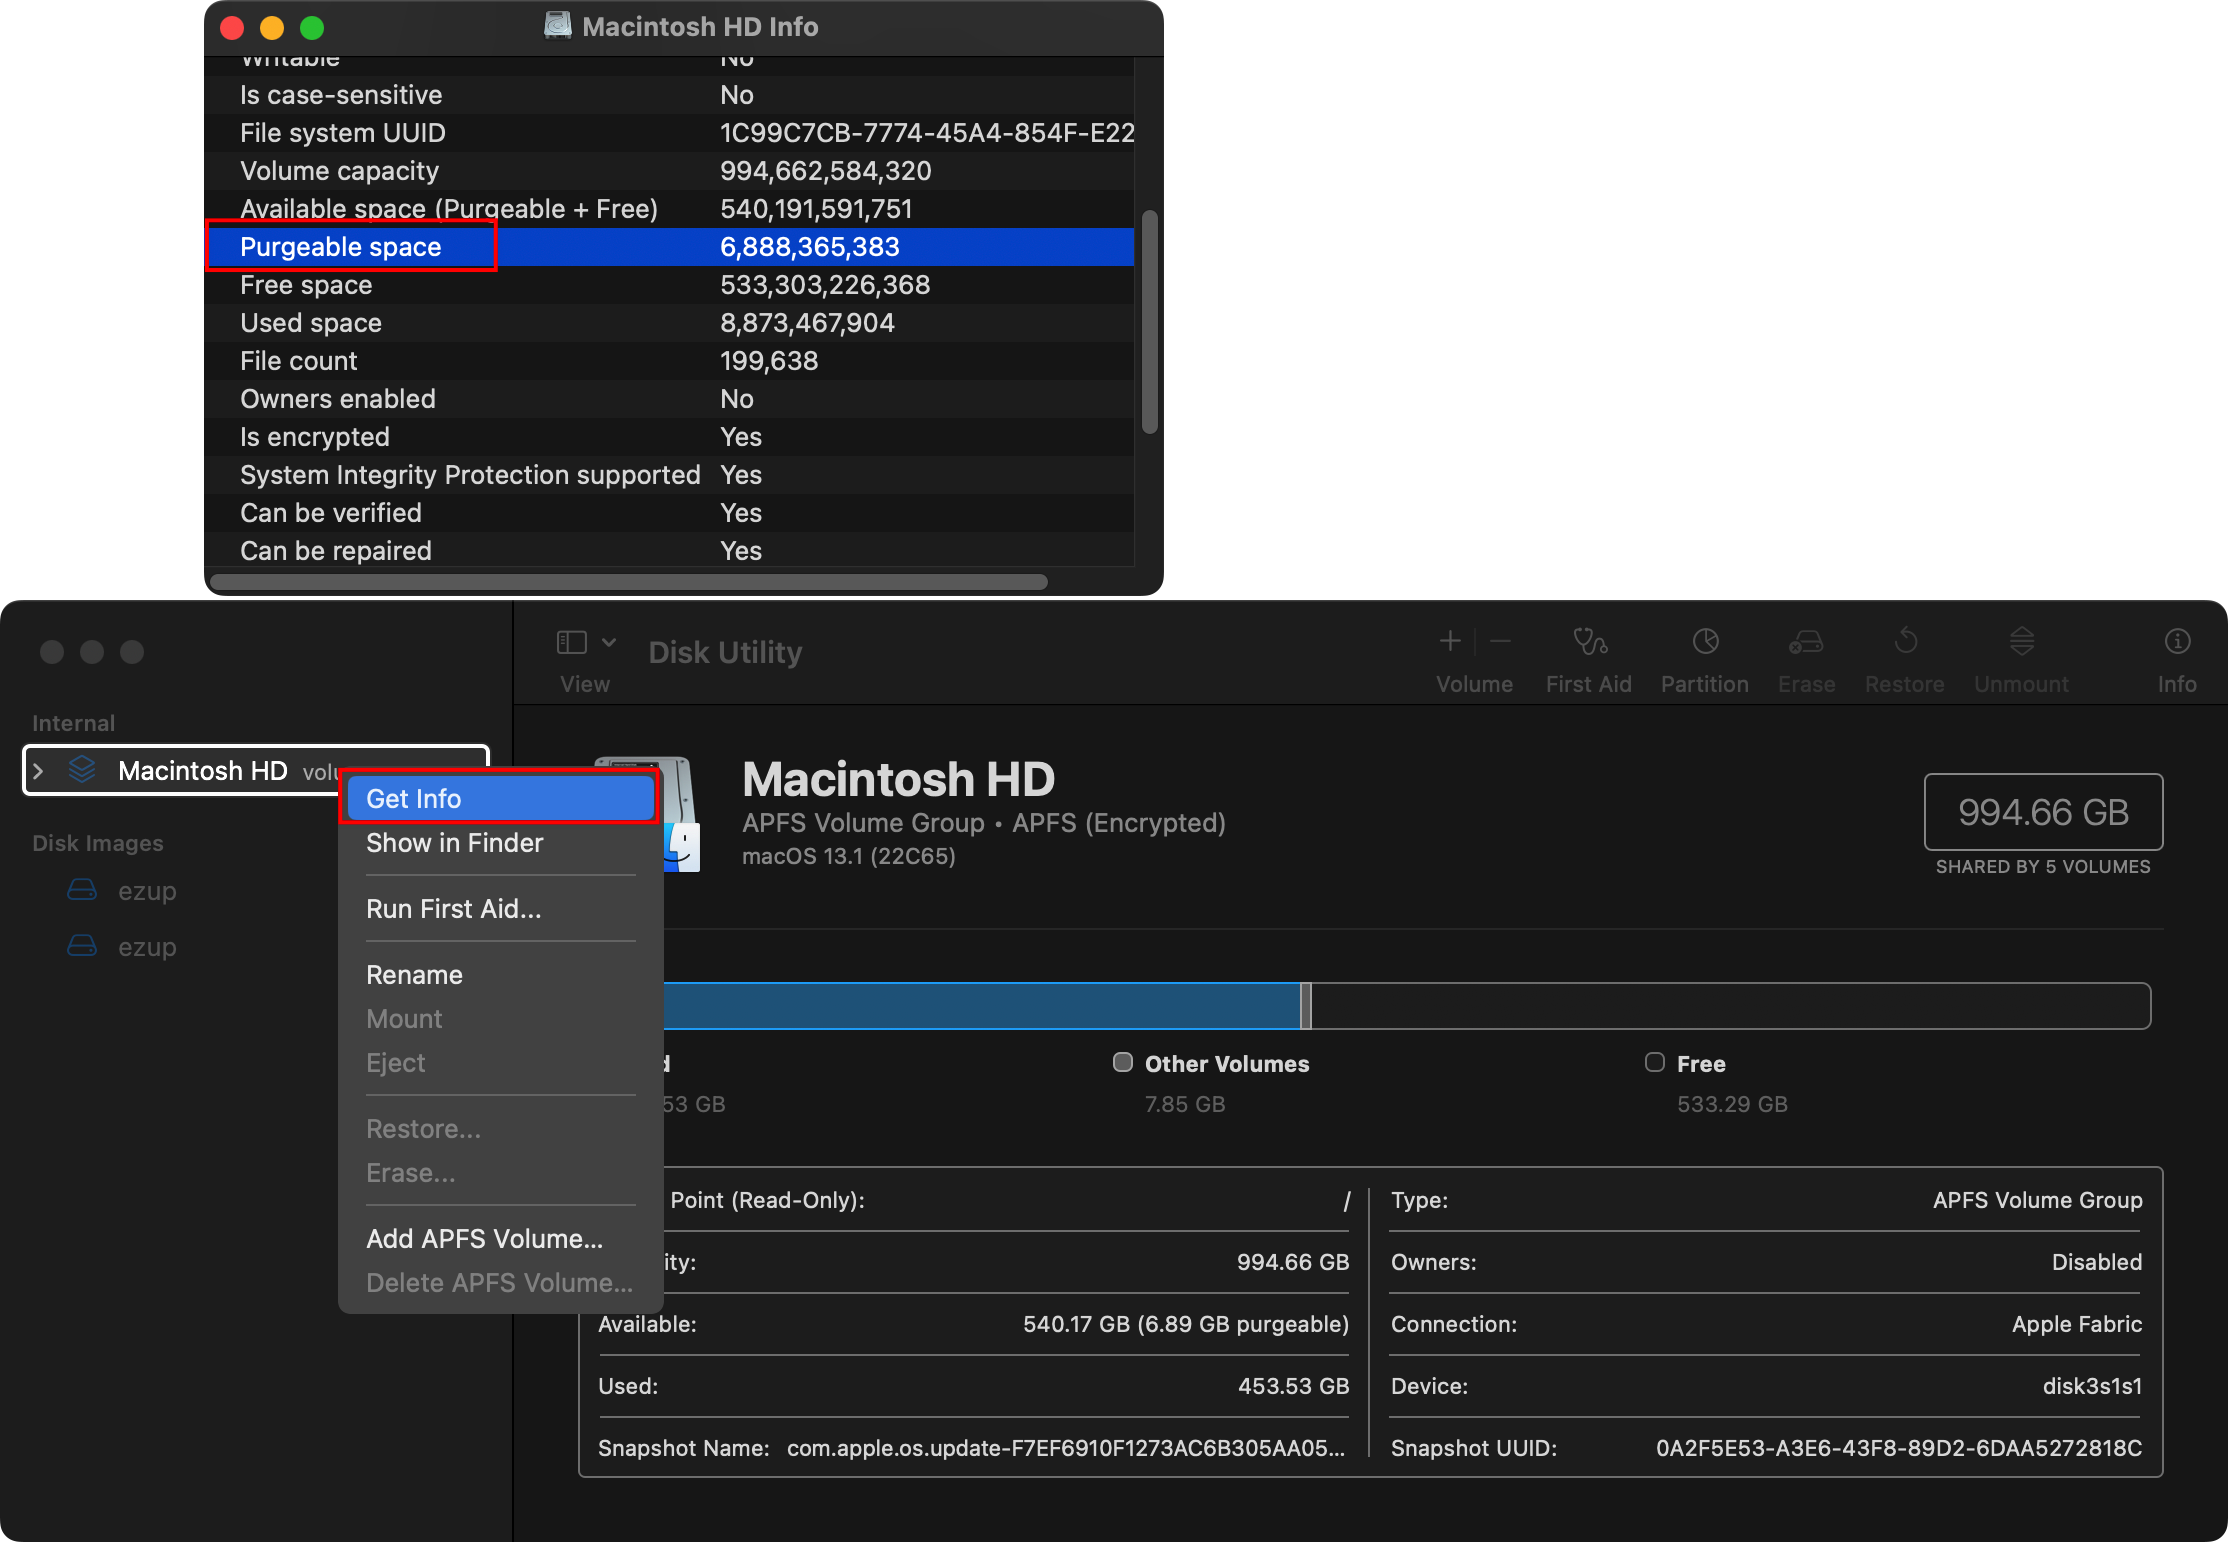Image resolution: width=2228 pixels, height=1542 pixels.
Task: Click the Info window vertical scrollbar
Action: 1150,321
